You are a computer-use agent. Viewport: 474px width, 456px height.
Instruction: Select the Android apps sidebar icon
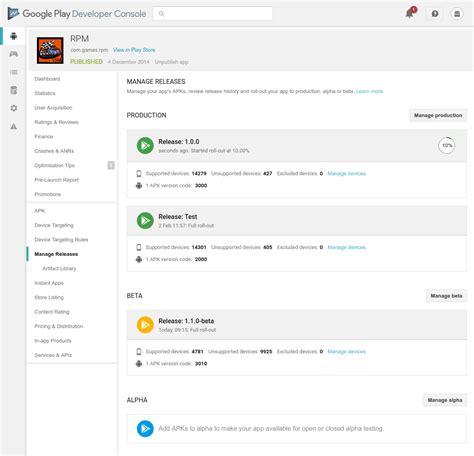pos(13,36)
